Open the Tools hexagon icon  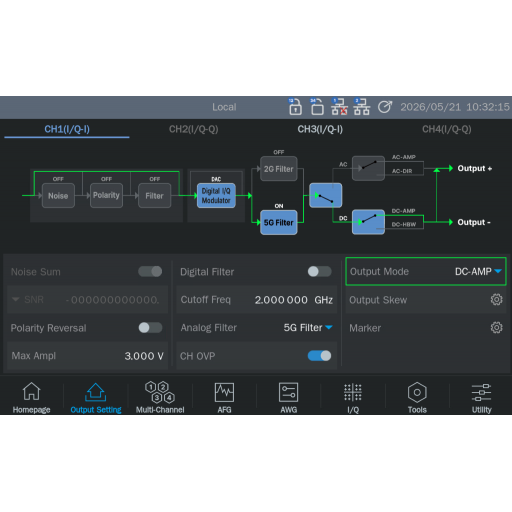coord(417,397)
